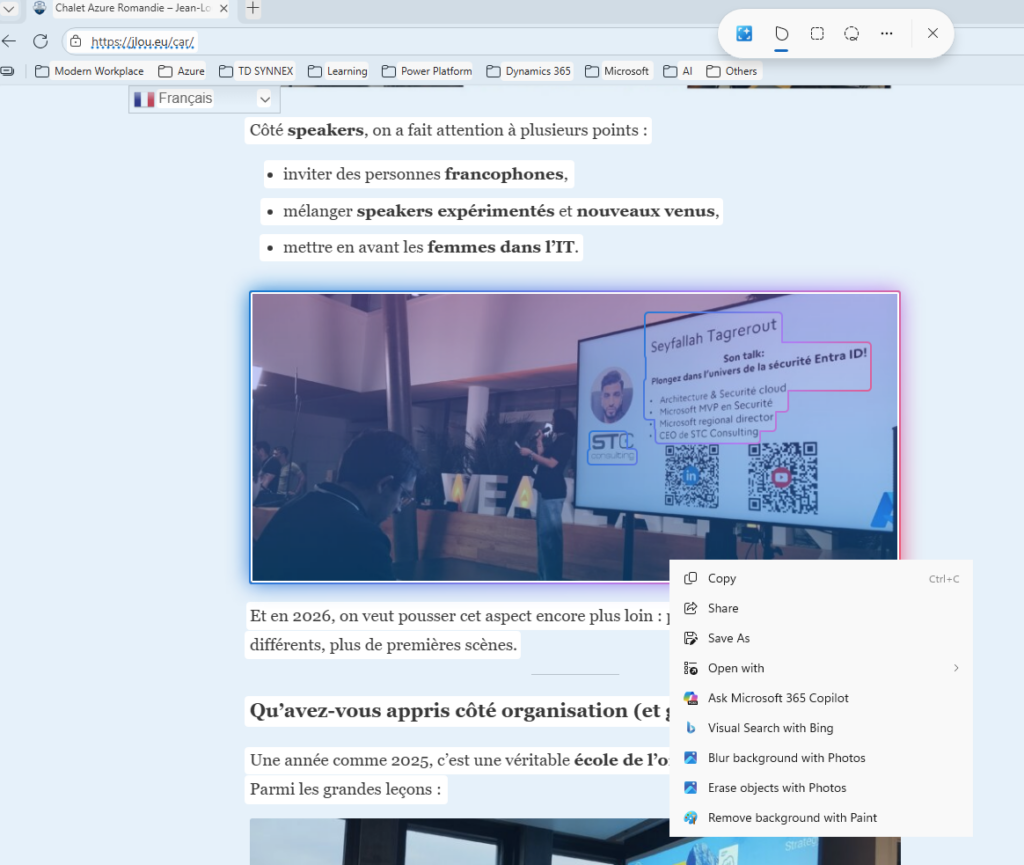Choose the freeform selection tool
This screenshot has height=865, width=1024.
(x=782, y=33)
